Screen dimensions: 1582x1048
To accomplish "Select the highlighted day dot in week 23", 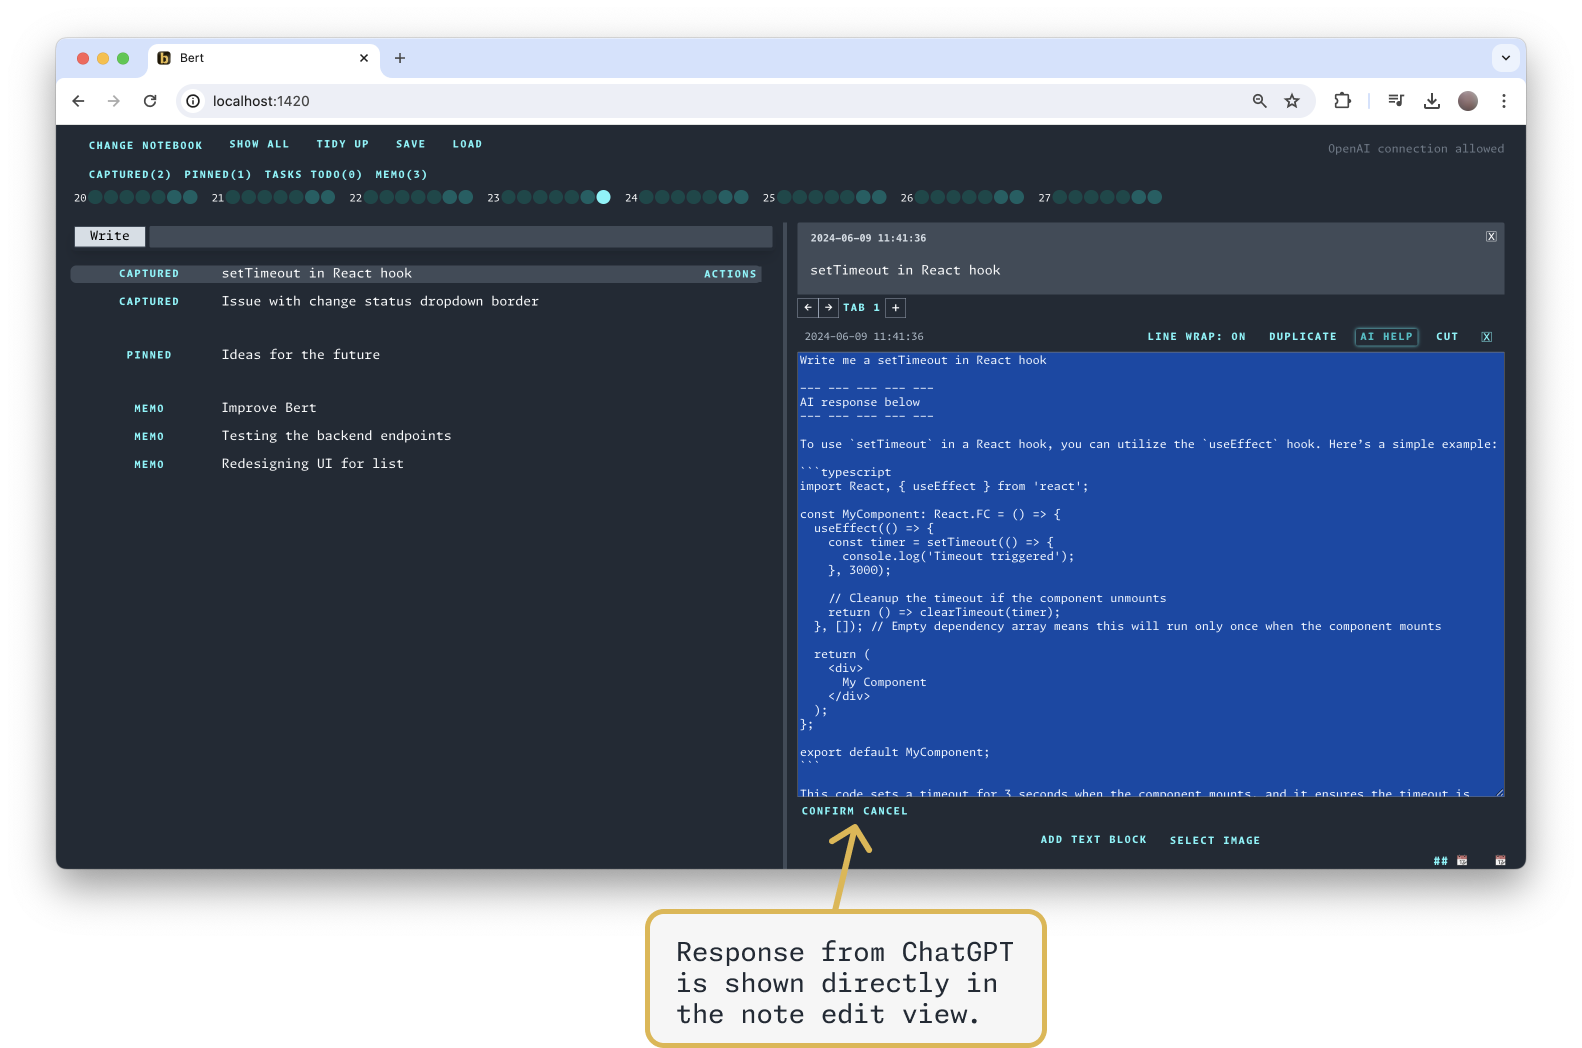I will (603, 197).
